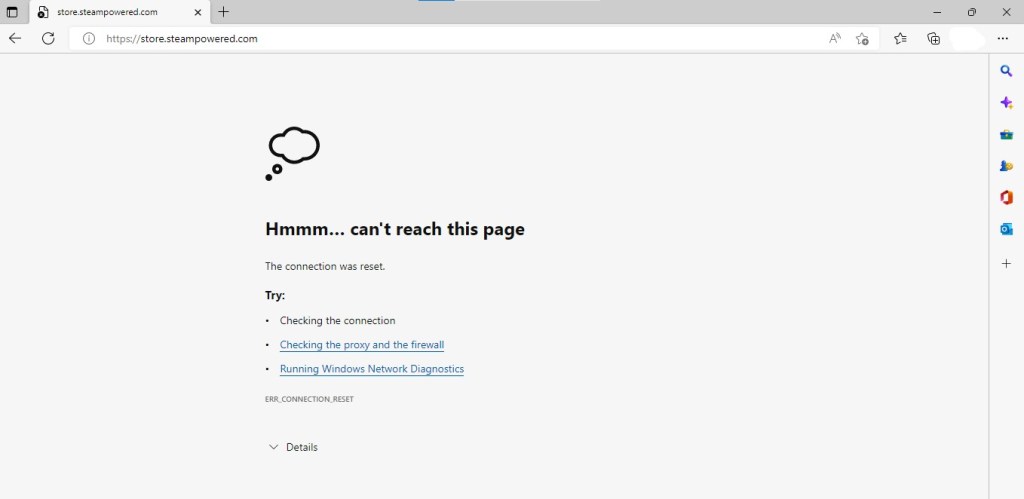1024x499 pixels.
Task: View site information icon in address bar
Action: (x=88, y=38)
